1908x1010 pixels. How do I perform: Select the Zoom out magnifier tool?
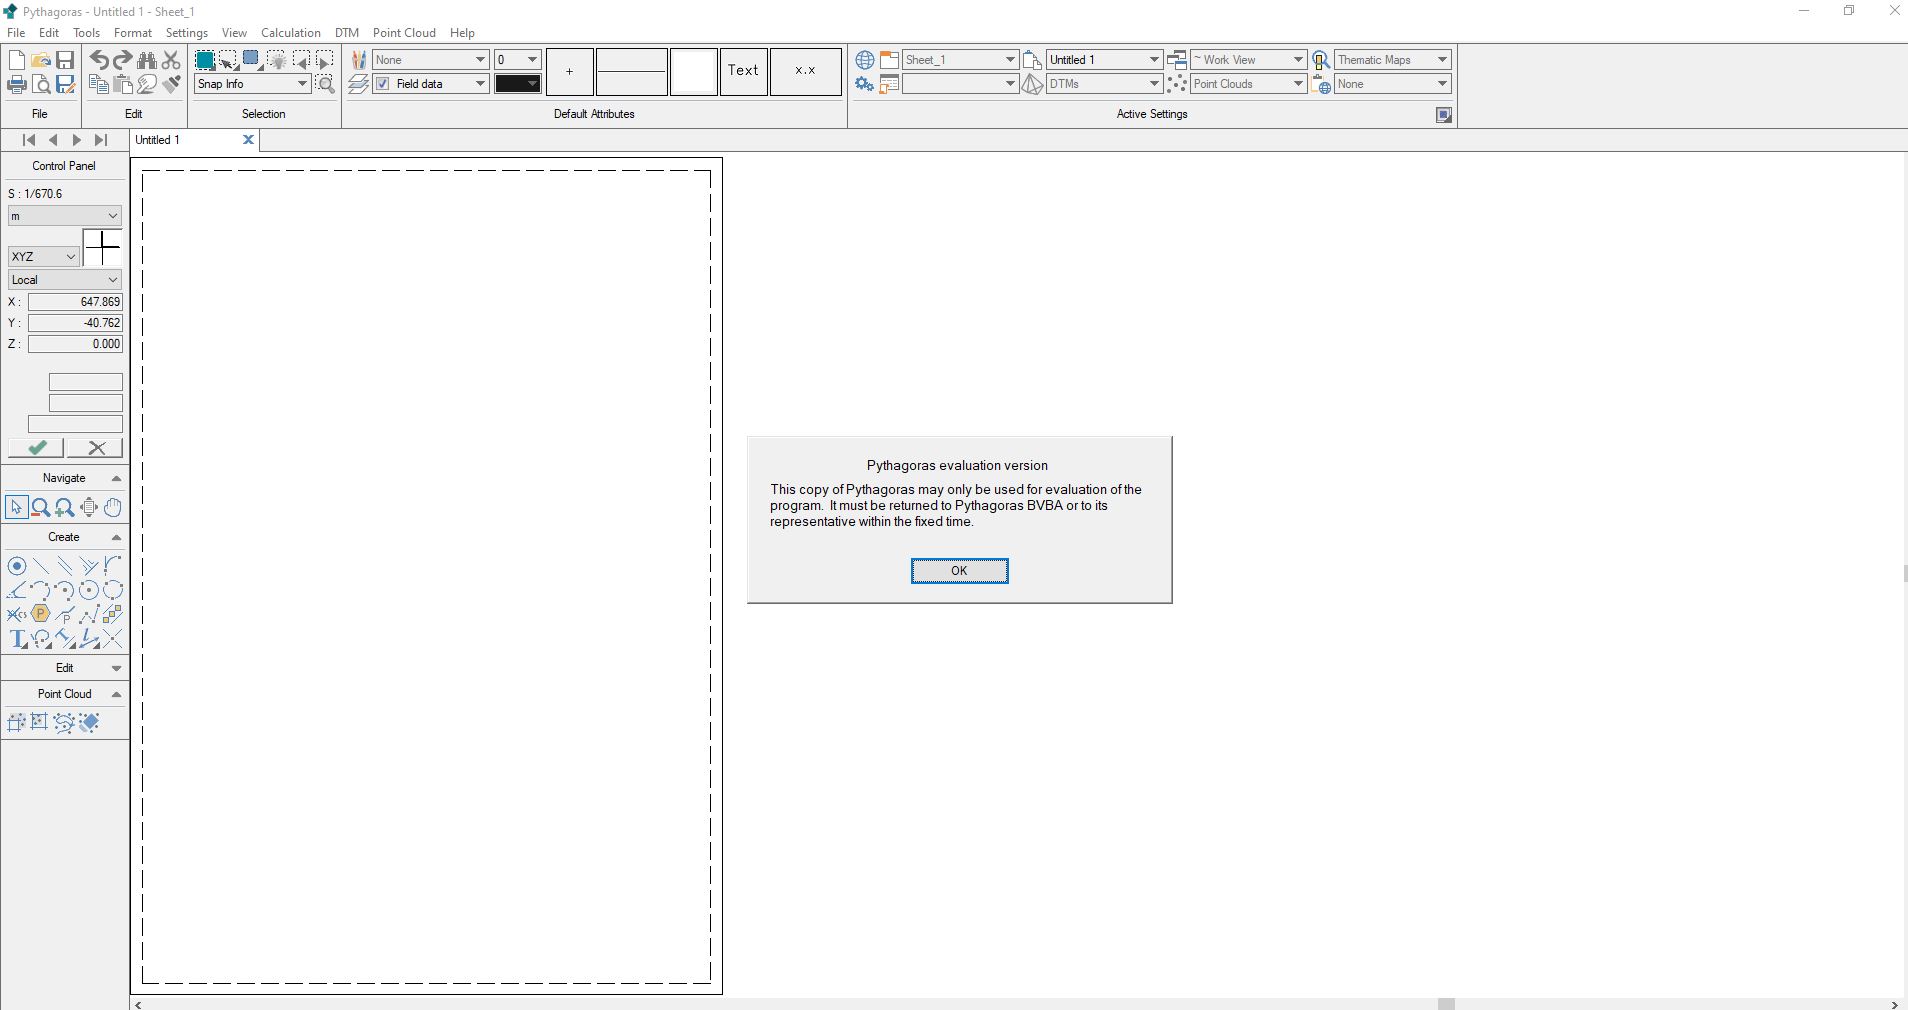[x=41, y=508]
